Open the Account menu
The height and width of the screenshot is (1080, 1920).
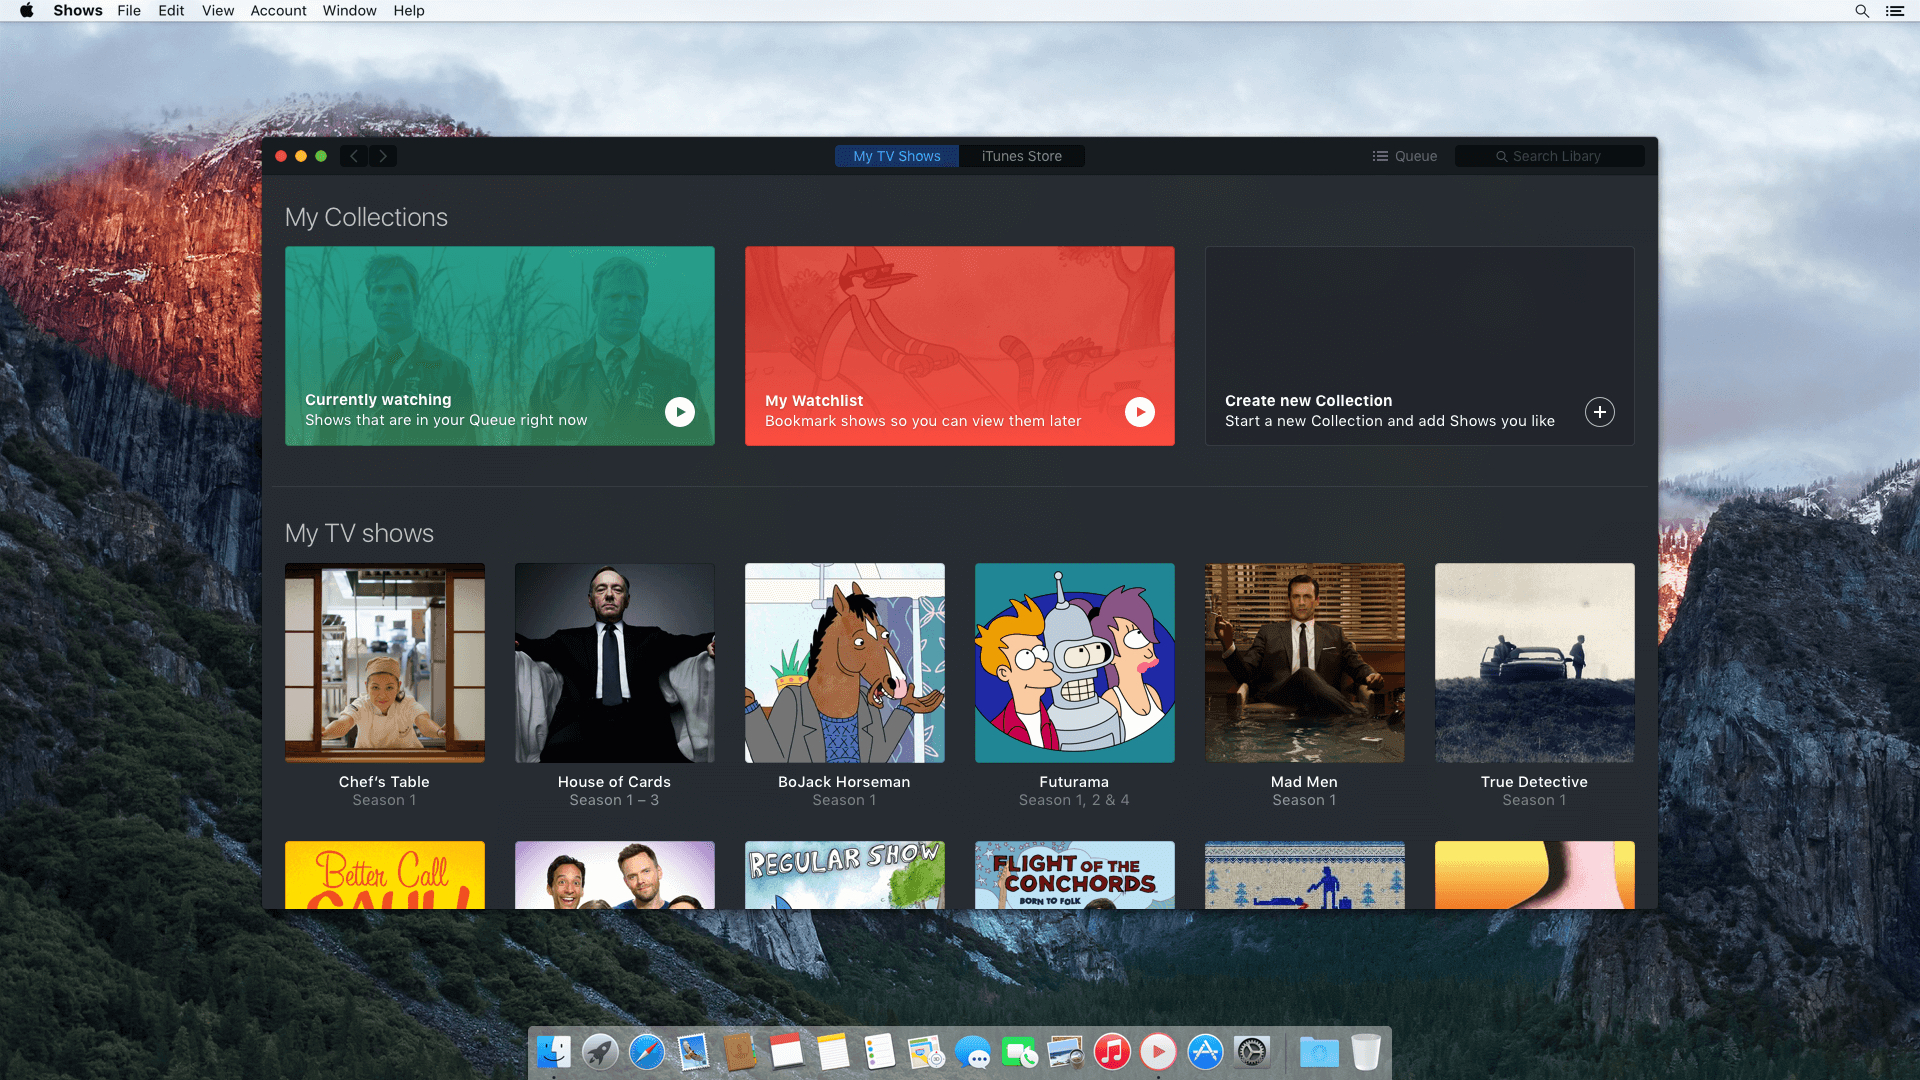point(278,11)
